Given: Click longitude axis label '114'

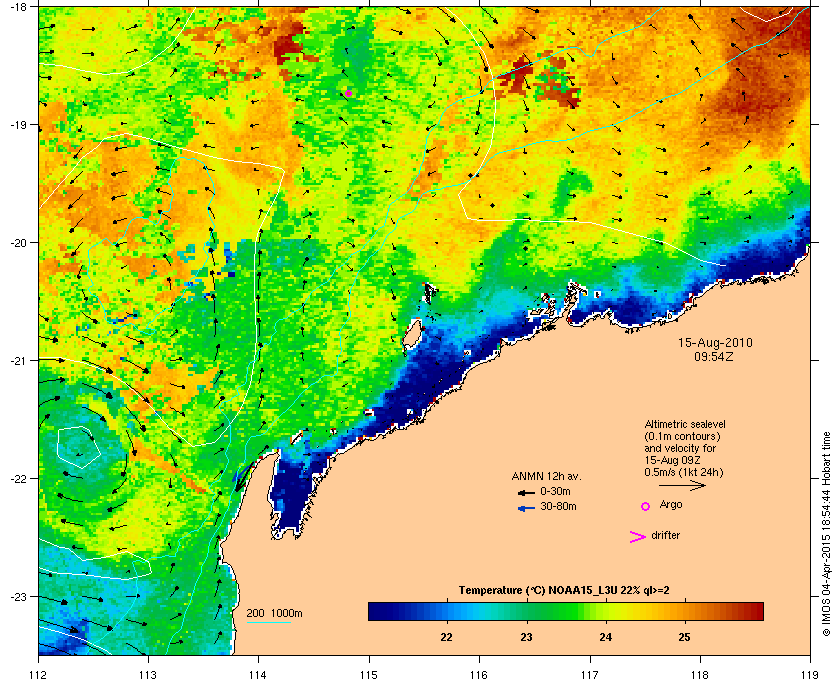Looking at the screenshot, I should pyautogui.click(x=258, y=674).
